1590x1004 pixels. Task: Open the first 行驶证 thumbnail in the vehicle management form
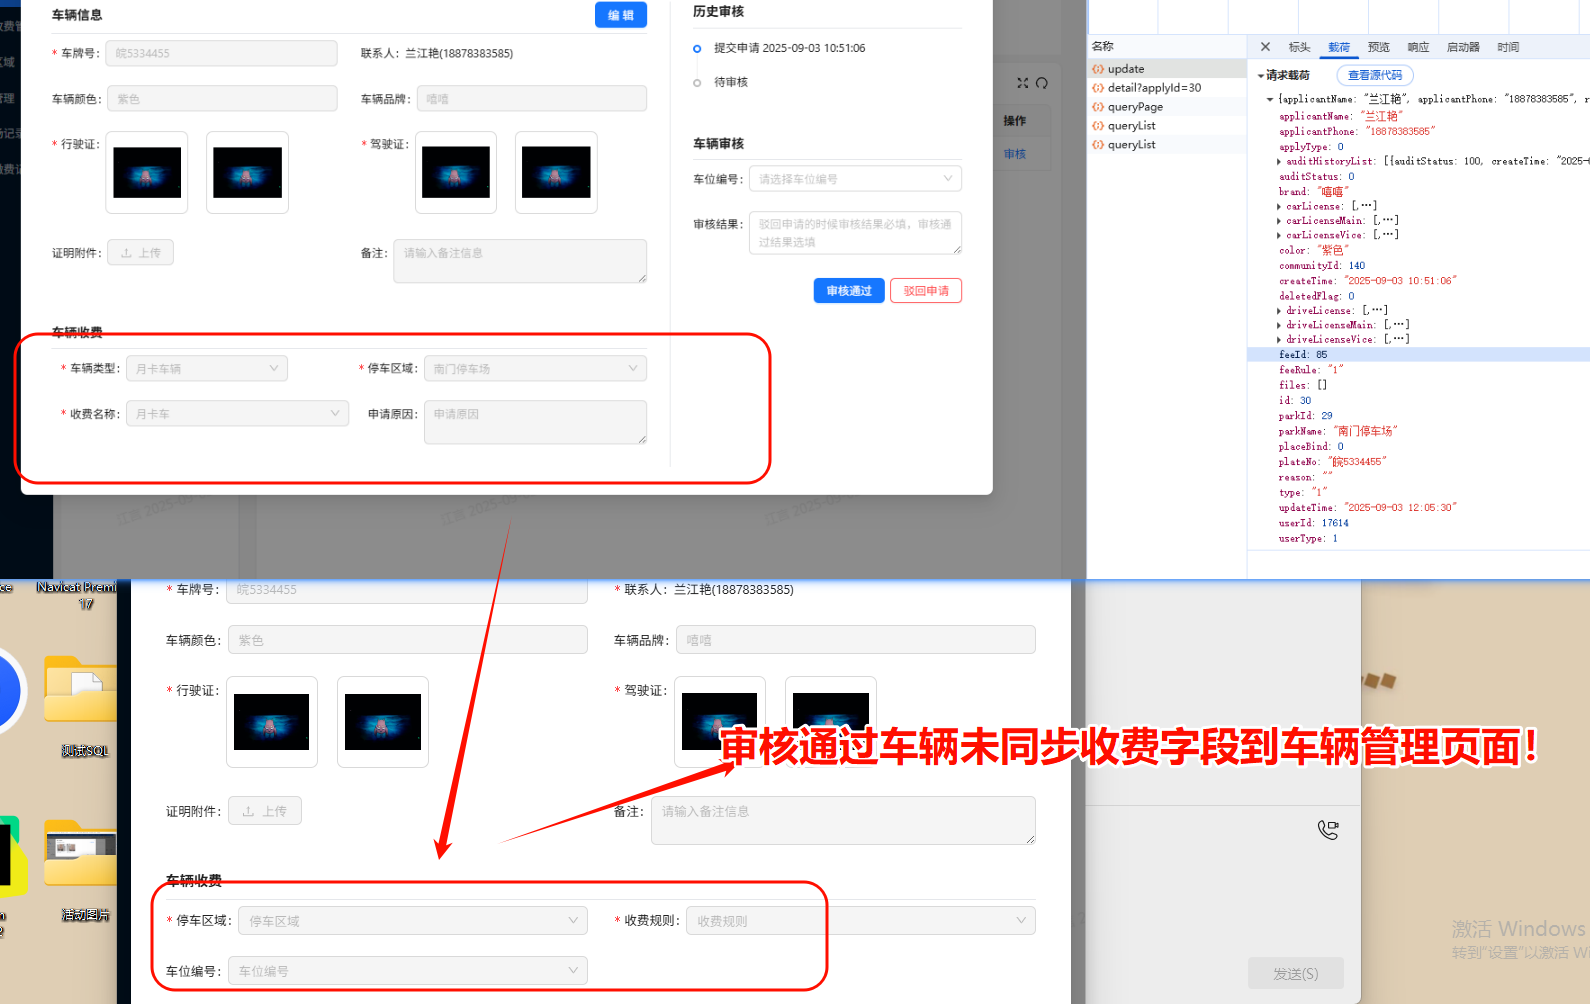[x=272, y=722]
